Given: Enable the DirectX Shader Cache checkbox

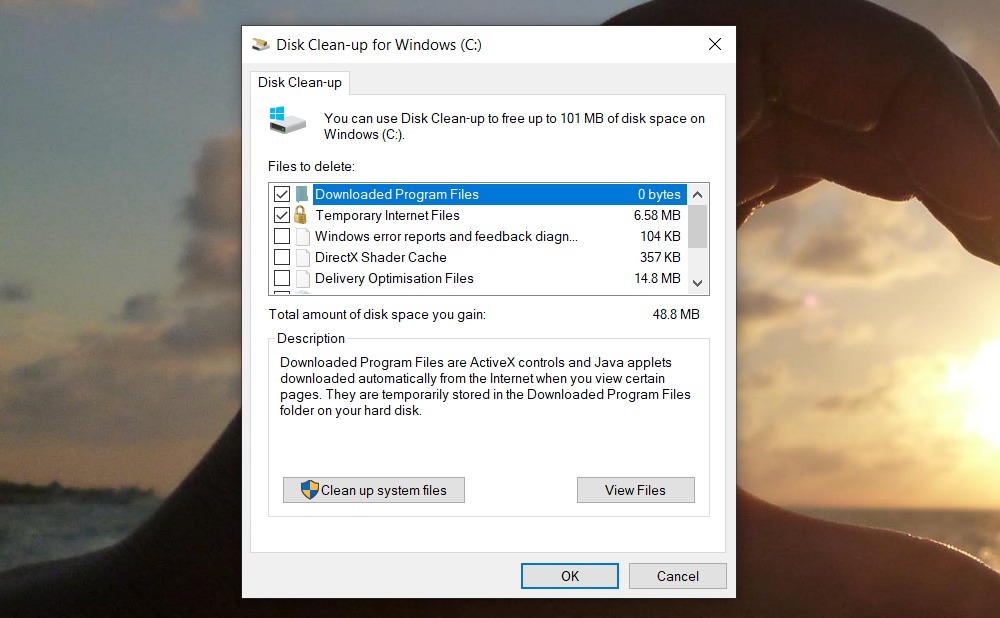Looking at the screenshot, I should coord(282,257).
